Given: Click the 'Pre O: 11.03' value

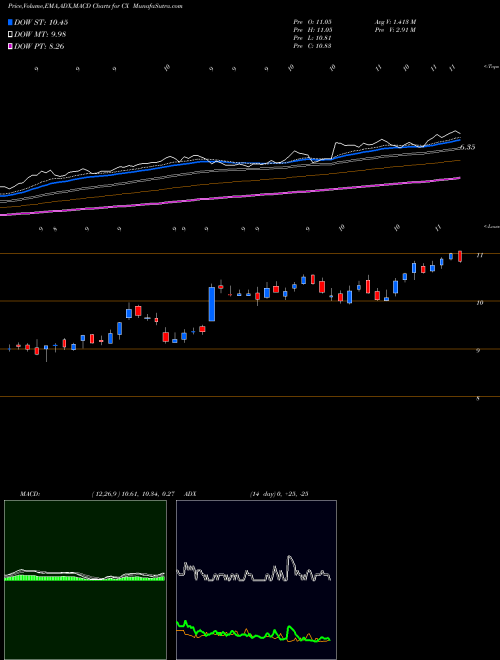Looking at the screenshot, I should coord(313,22).
